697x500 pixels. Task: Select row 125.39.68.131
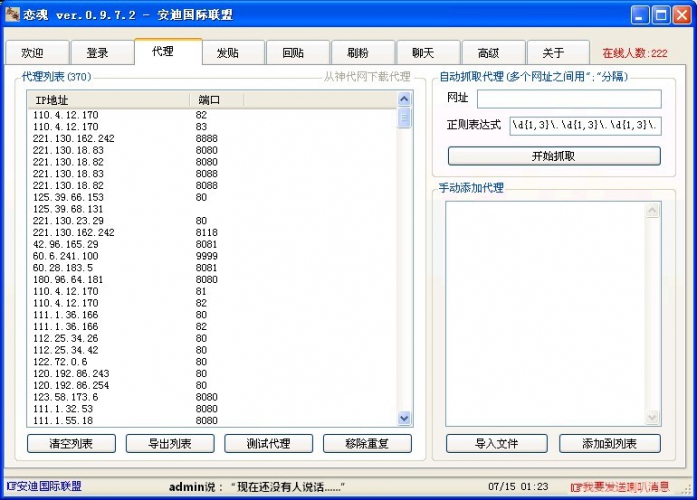pos(212,209)
